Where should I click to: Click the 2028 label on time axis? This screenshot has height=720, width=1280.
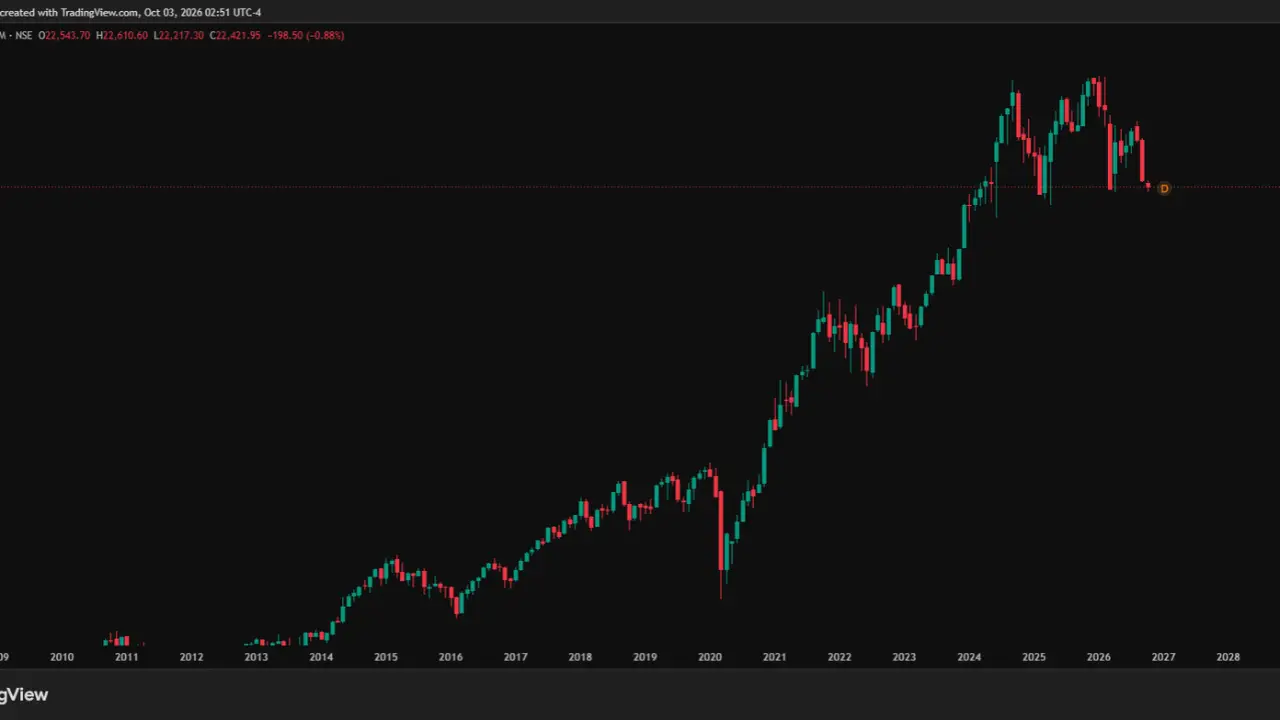1228,657
